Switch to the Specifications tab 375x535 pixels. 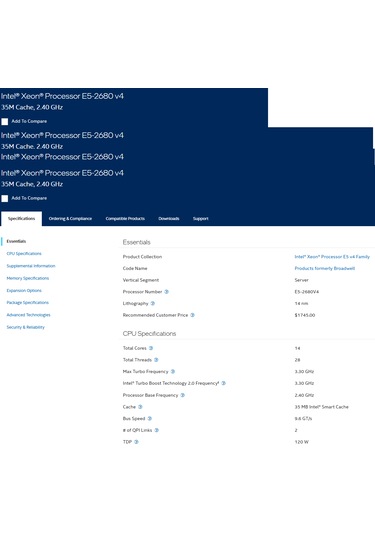tap(21, 218)
